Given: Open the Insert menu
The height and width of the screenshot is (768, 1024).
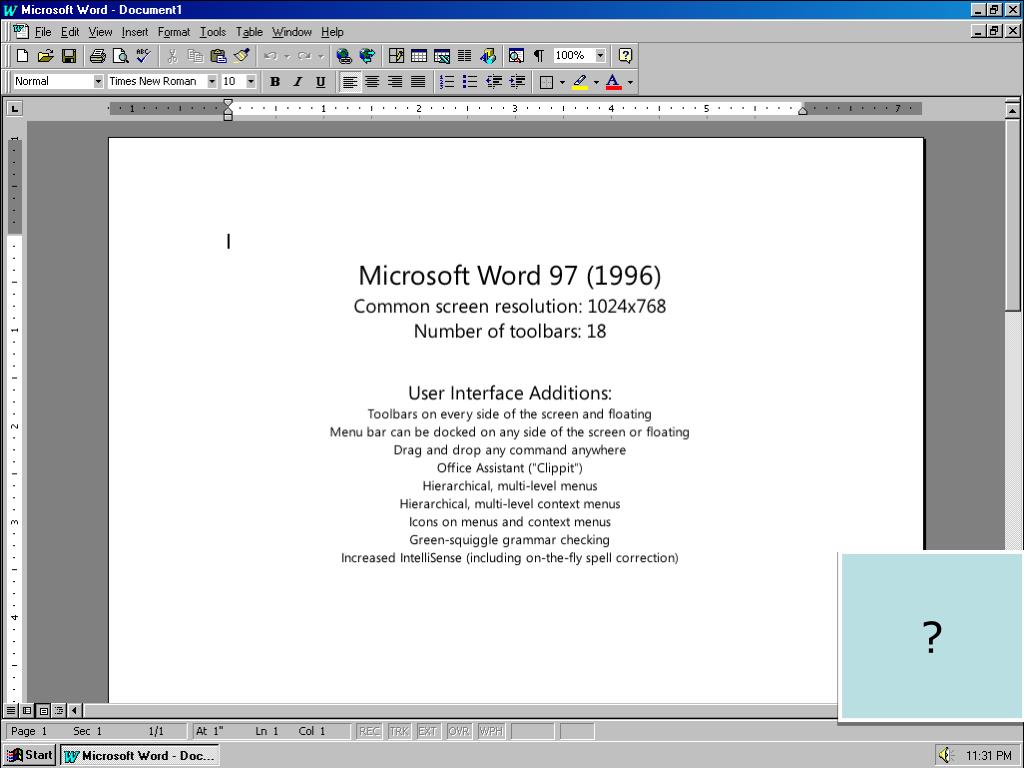Looking at the screenshot, I should coord(135,32).
